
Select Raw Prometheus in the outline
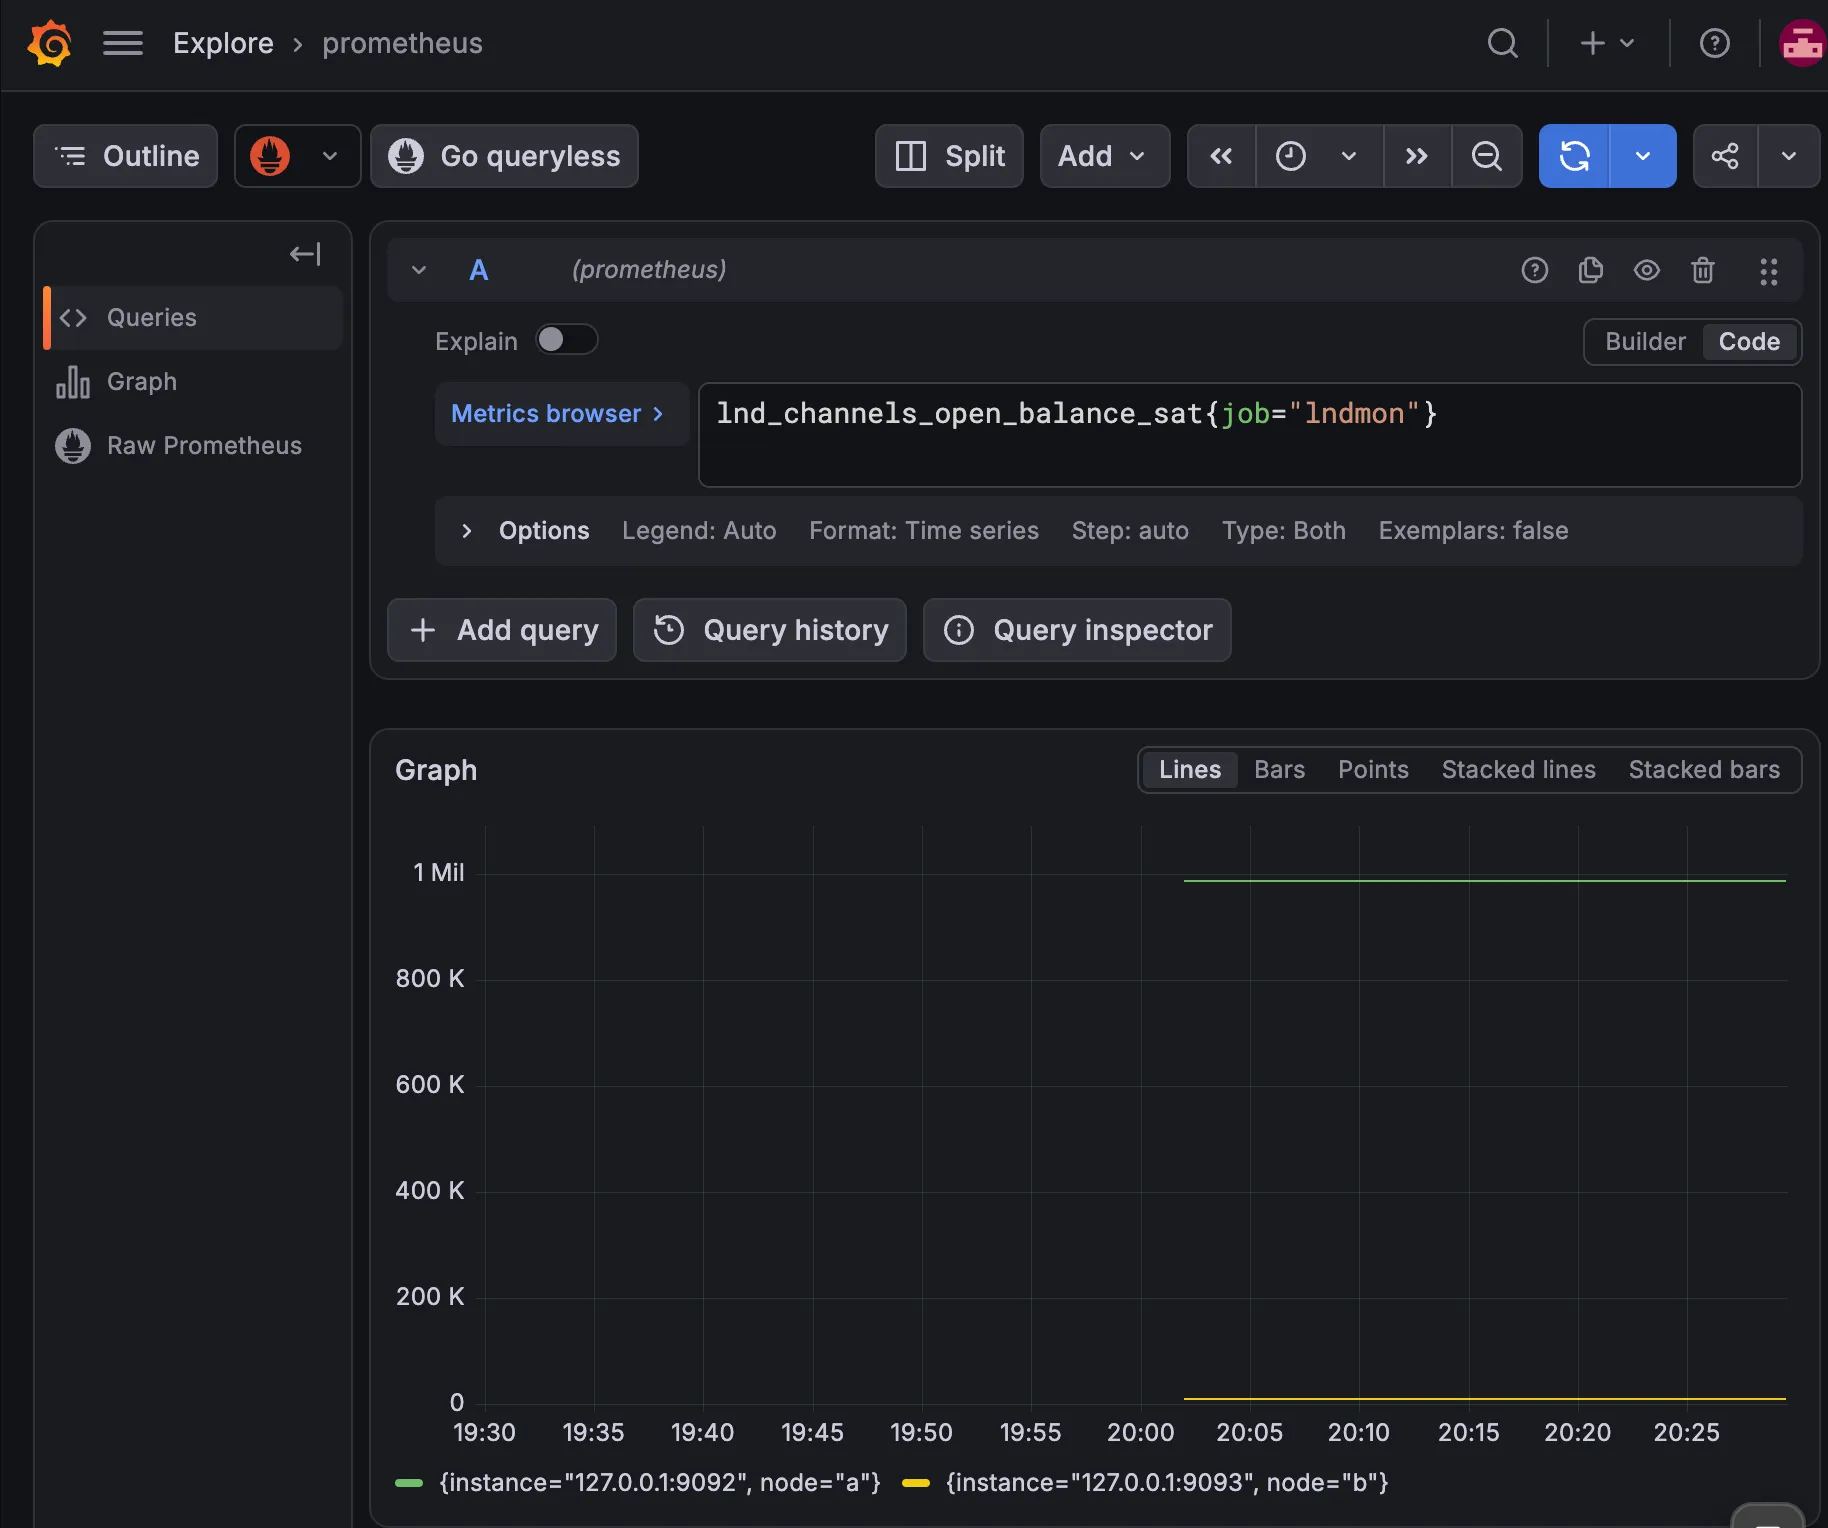tap(194, 446)
